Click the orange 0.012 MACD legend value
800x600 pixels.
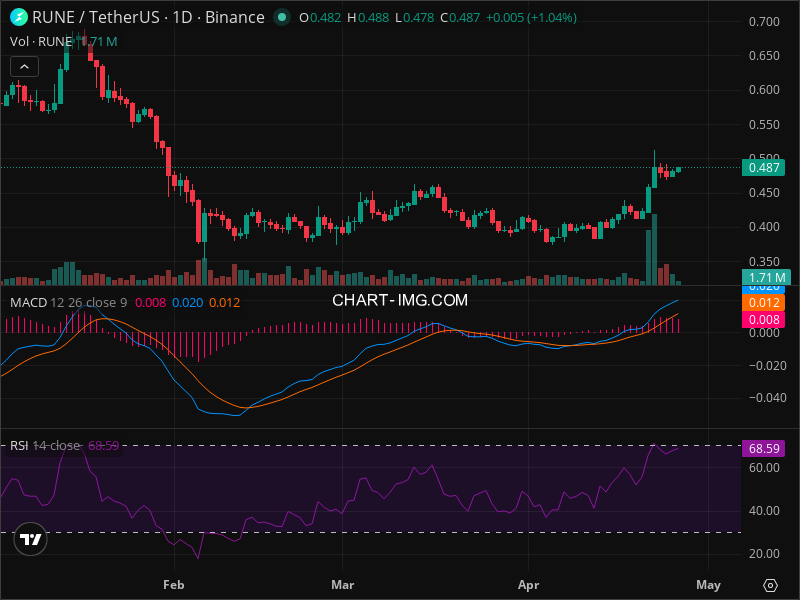[224, 303]
